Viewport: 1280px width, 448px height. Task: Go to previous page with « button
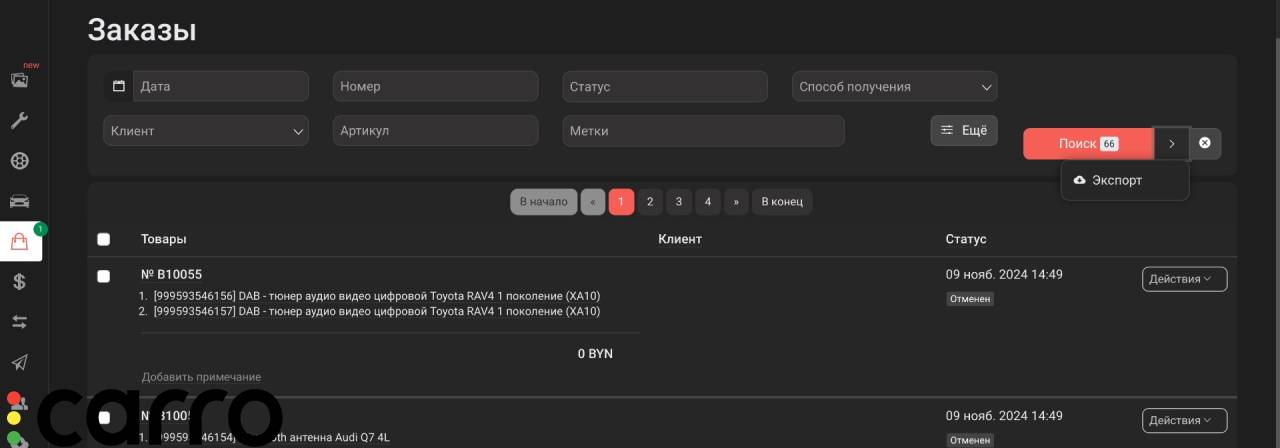point(593,201)
